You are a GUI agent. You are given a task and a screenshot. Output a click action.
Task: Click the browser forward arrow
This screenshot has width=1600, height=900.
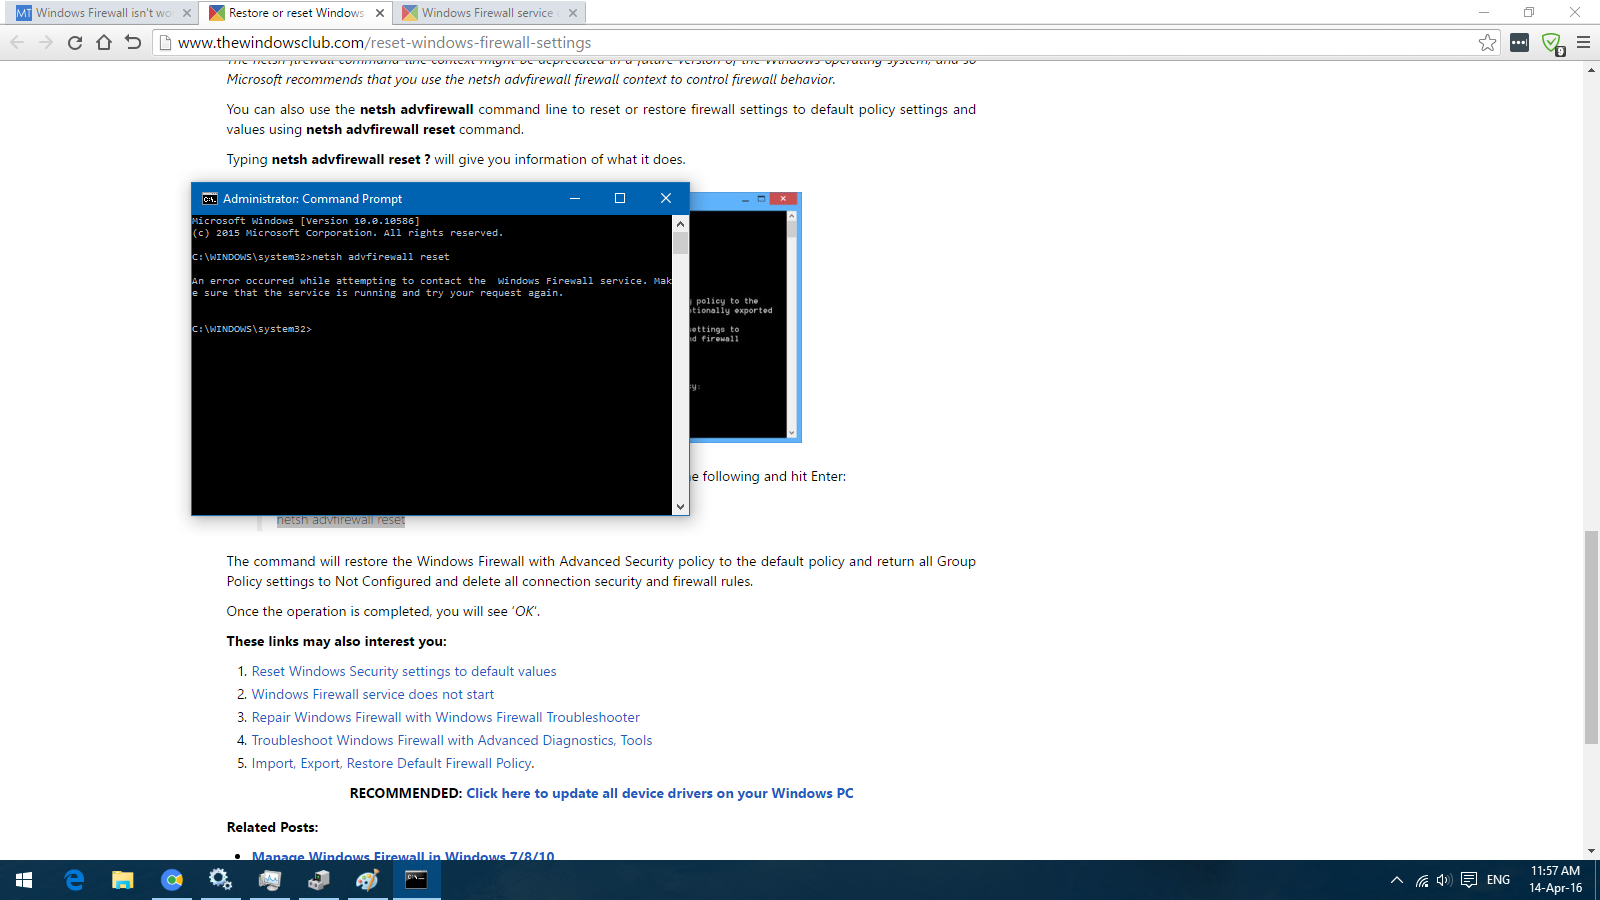click(46, 42)
